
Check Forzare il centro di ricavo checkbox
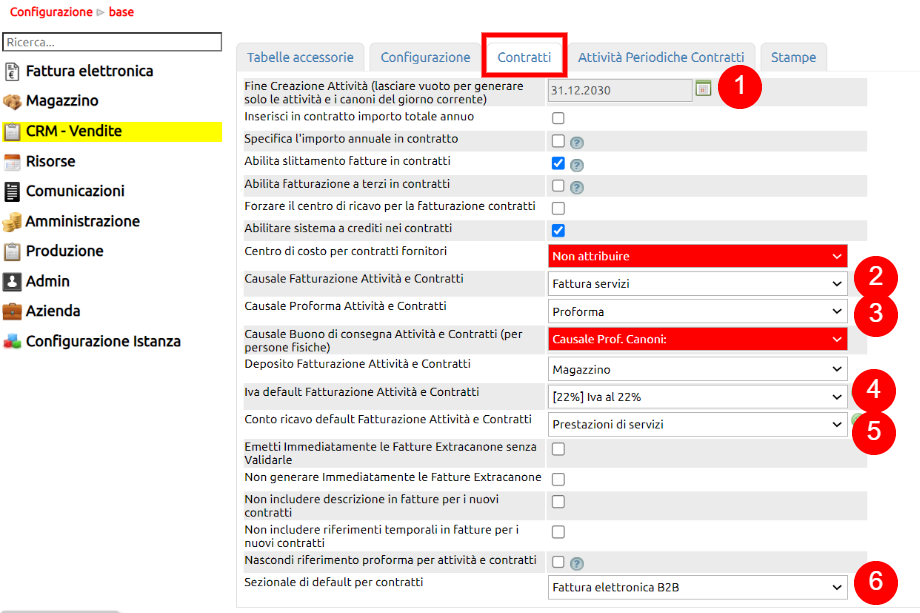tap(558, 208)
